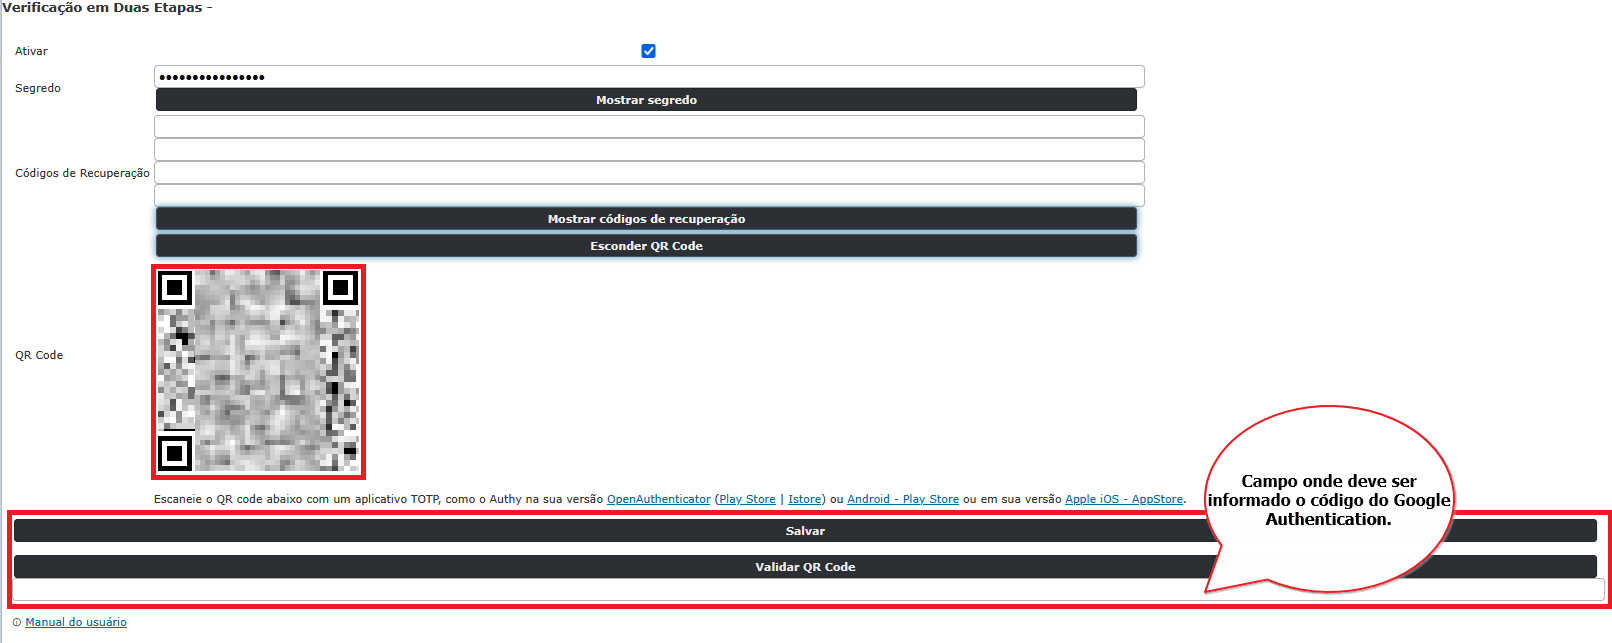Focus the fourth recovery code field
This screenshot has width=1612, height=643.
[648, 195]
